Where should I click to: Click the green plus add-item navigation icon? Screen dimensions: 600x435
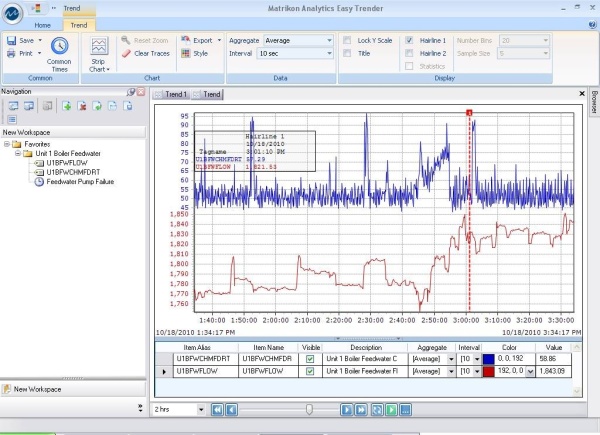[x=67, y=106]
